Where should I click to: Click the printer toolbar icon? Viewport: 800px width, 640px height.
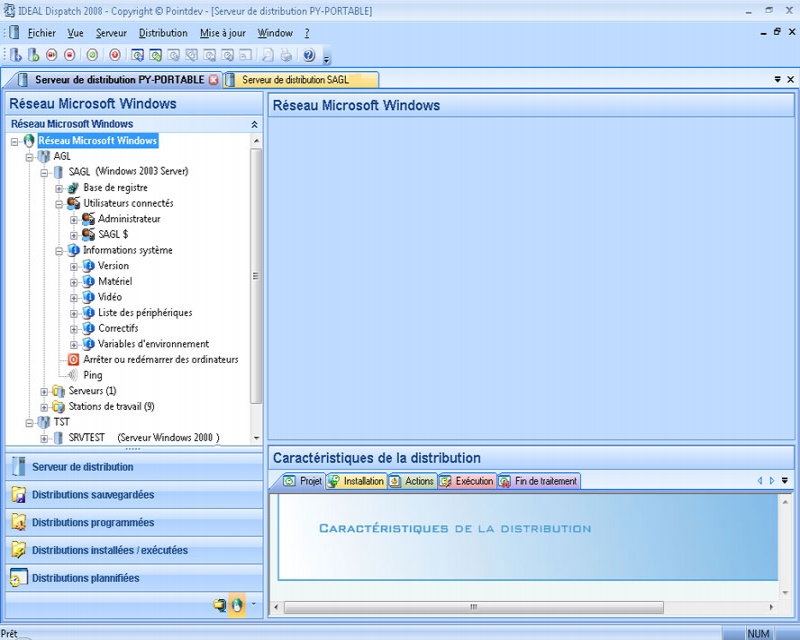click(286, 55)
